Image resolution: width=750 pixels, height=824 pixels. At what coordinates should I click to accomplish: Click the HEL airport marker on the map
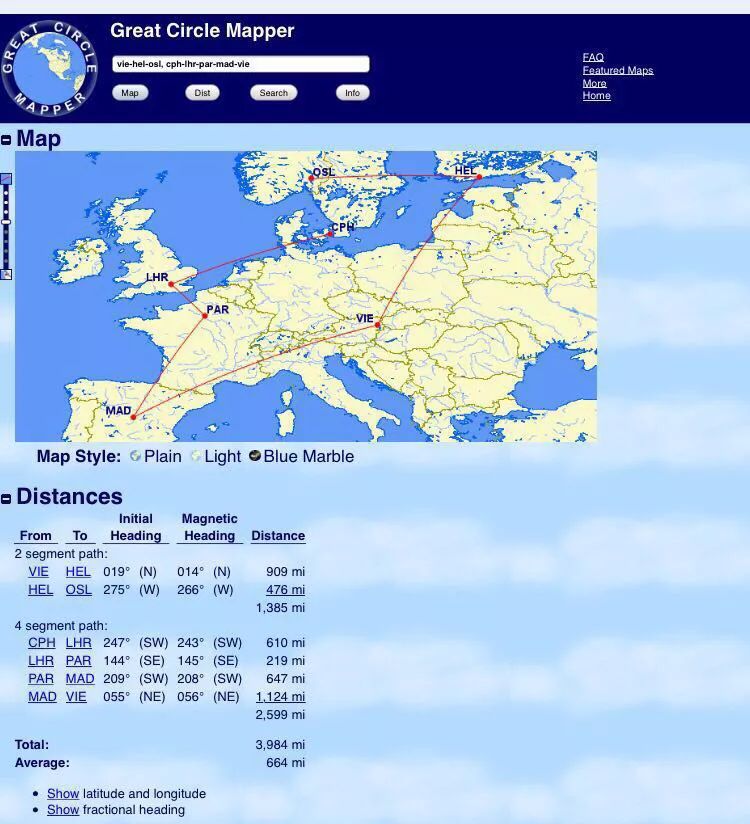(x=479, y=177)
